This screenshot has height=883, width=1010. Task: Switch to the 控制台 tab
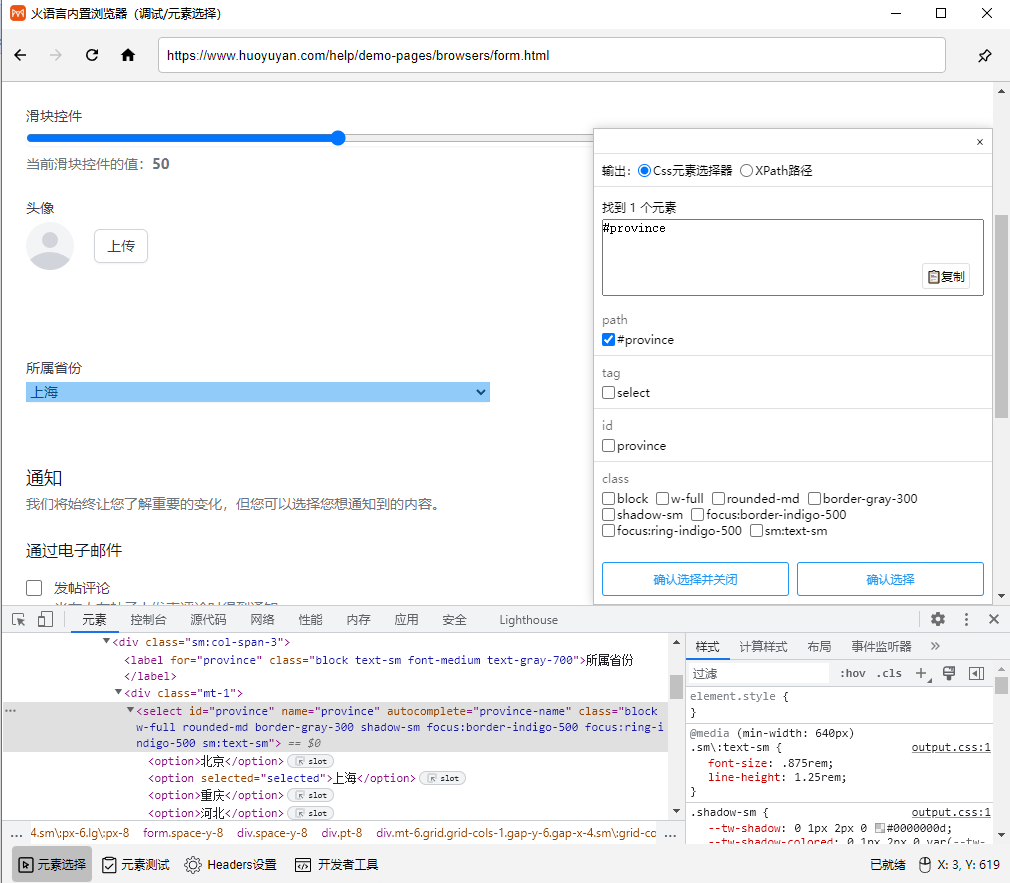click(148, 620)
